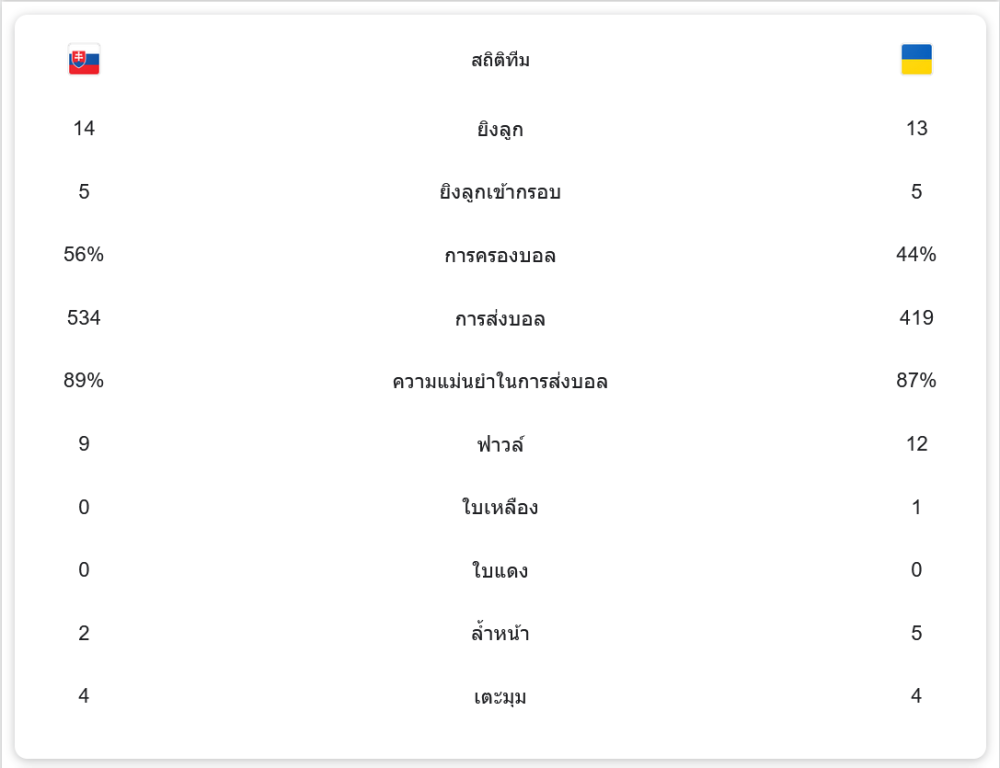This screenshot has height=768, width=1000.
Task: Click Ukraine's 87% pass accuracy value
Action: click(916, 381)
